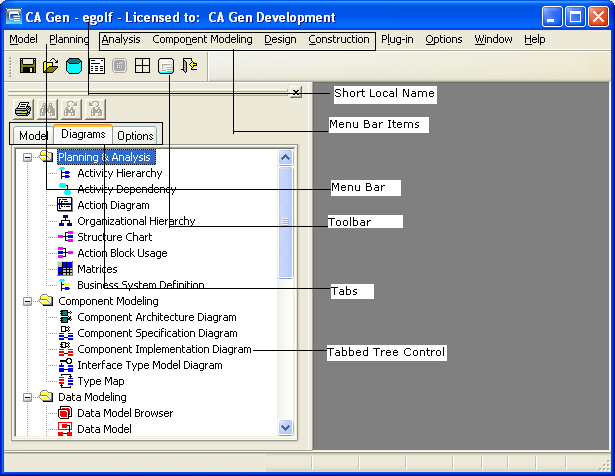Image resolution: width=615 pixels, height=476 pixels.
Task: Click the Activity Hierarchy icon
Action: (65, 173)
